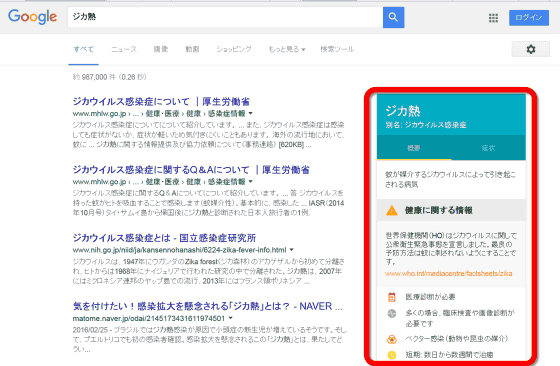
Task: Switch to the 画像 tab
Action: click(x=161, y=49)
